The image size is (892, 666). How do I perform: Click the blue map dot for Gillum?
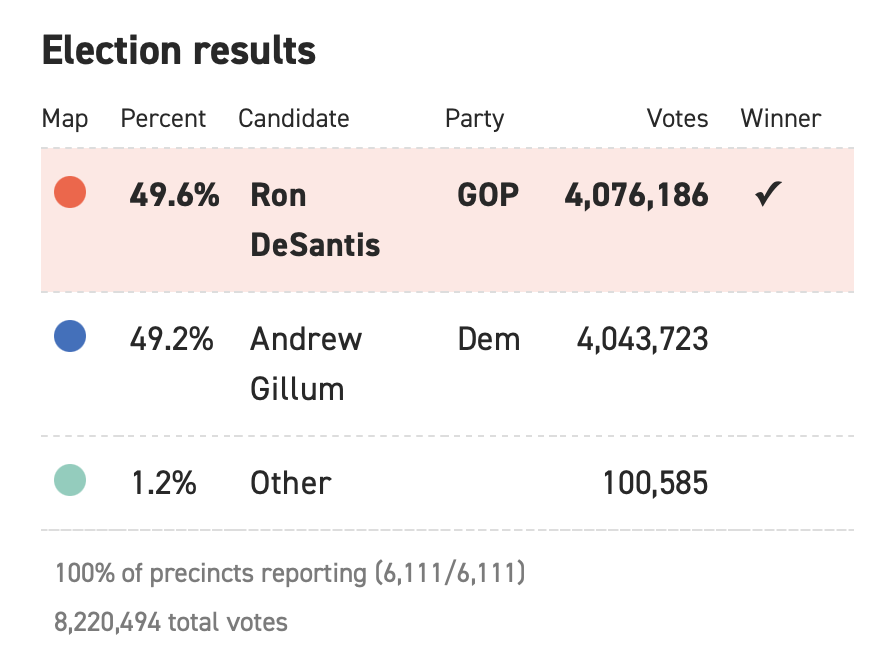[70, 336]
